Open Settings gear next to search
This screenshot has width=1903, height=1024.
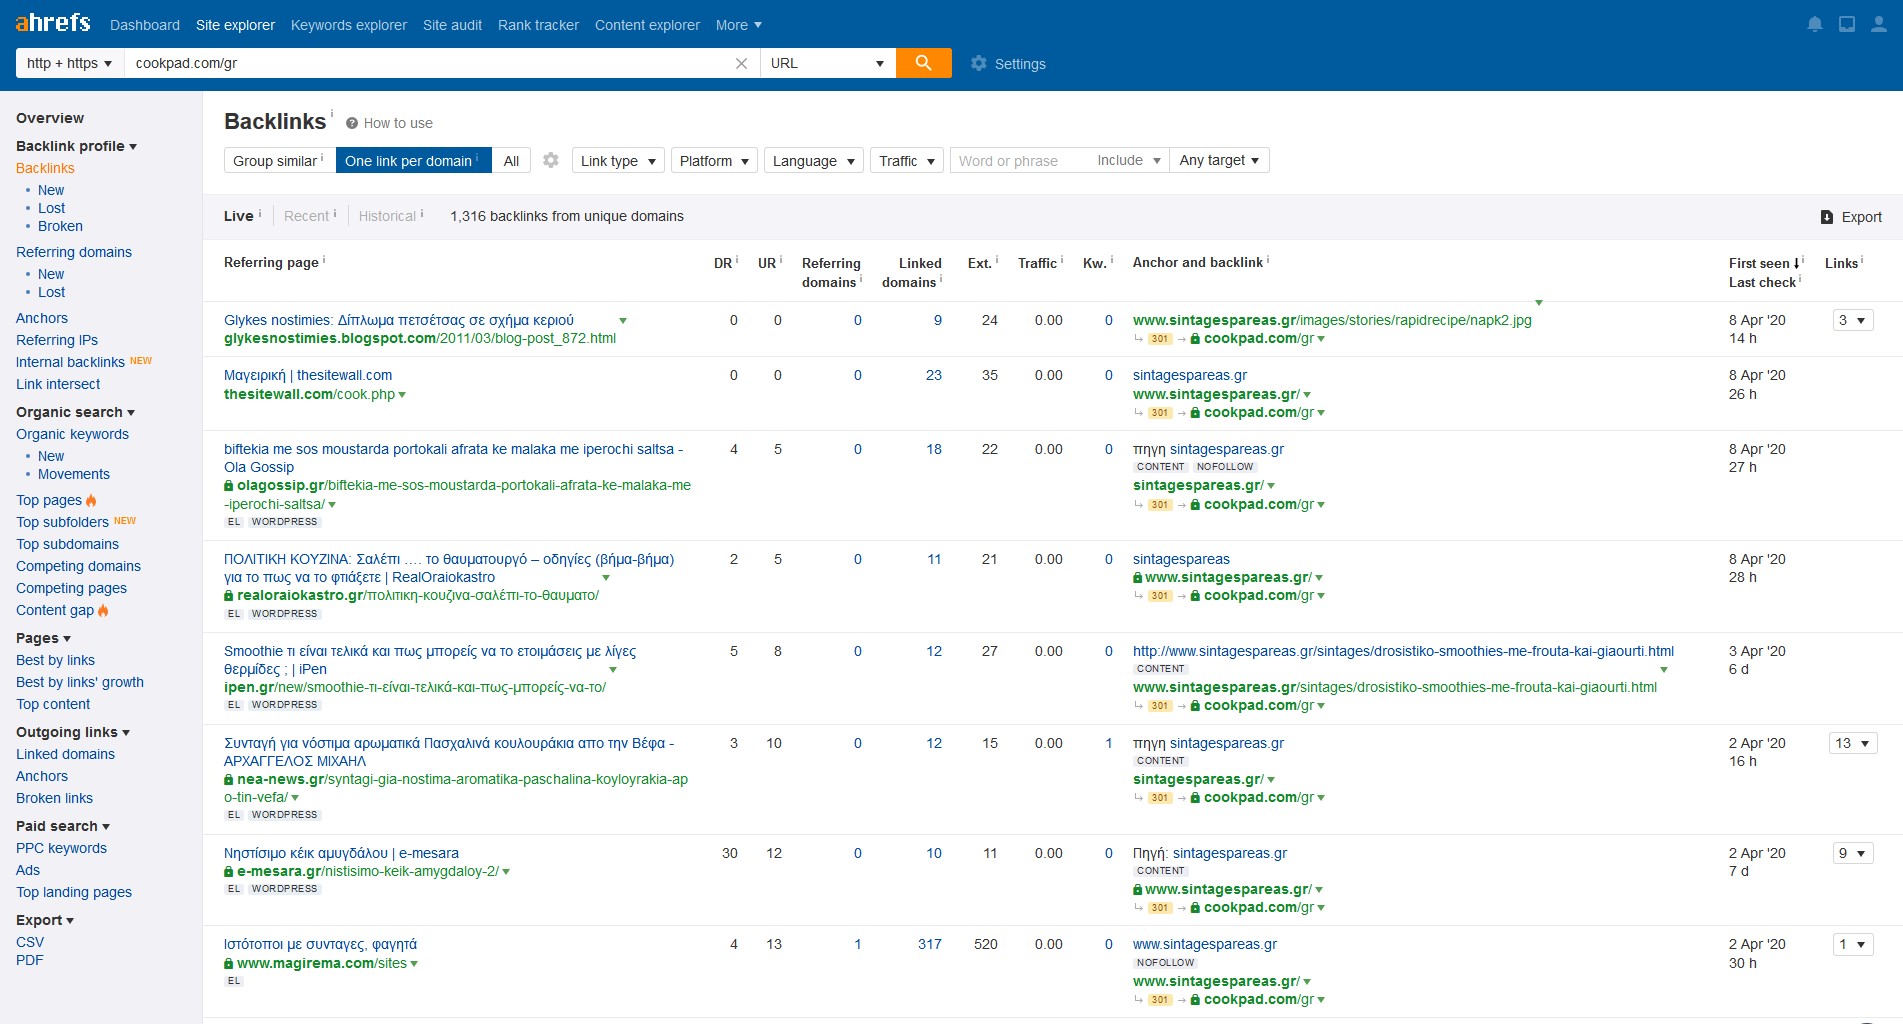tap(978, 63)
